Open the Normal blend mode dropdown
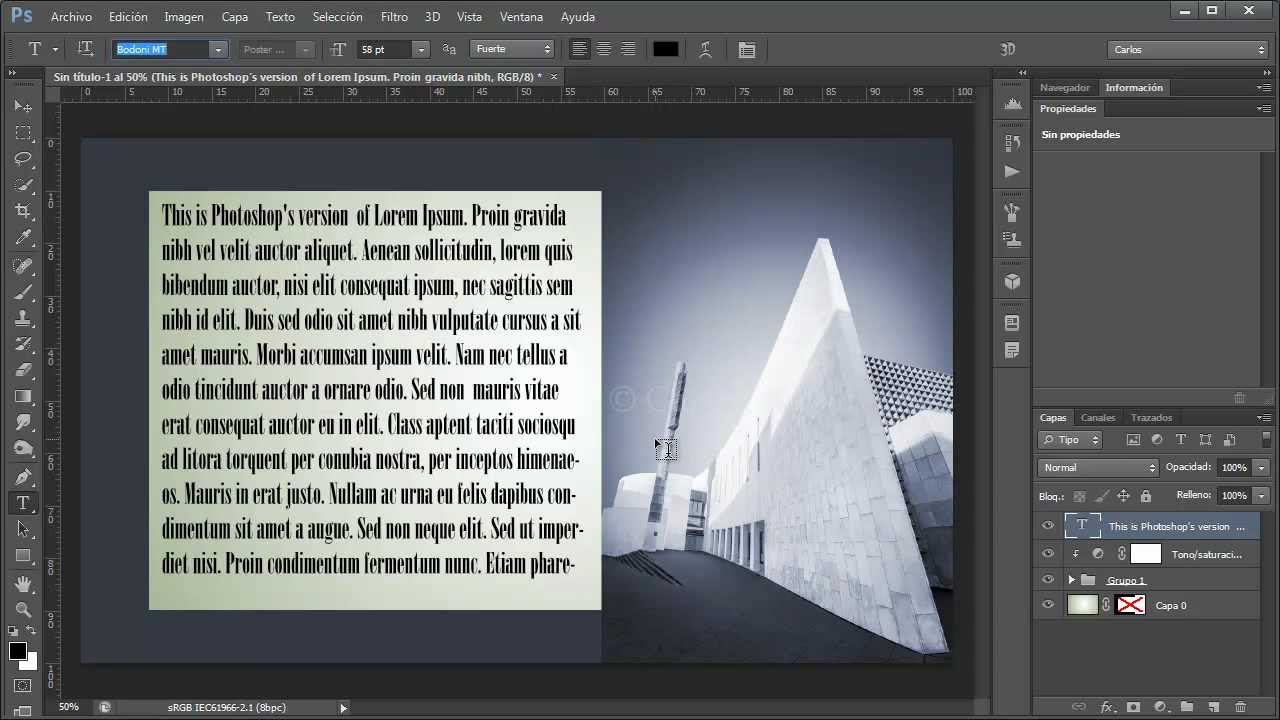 (x=1098, y=467)
